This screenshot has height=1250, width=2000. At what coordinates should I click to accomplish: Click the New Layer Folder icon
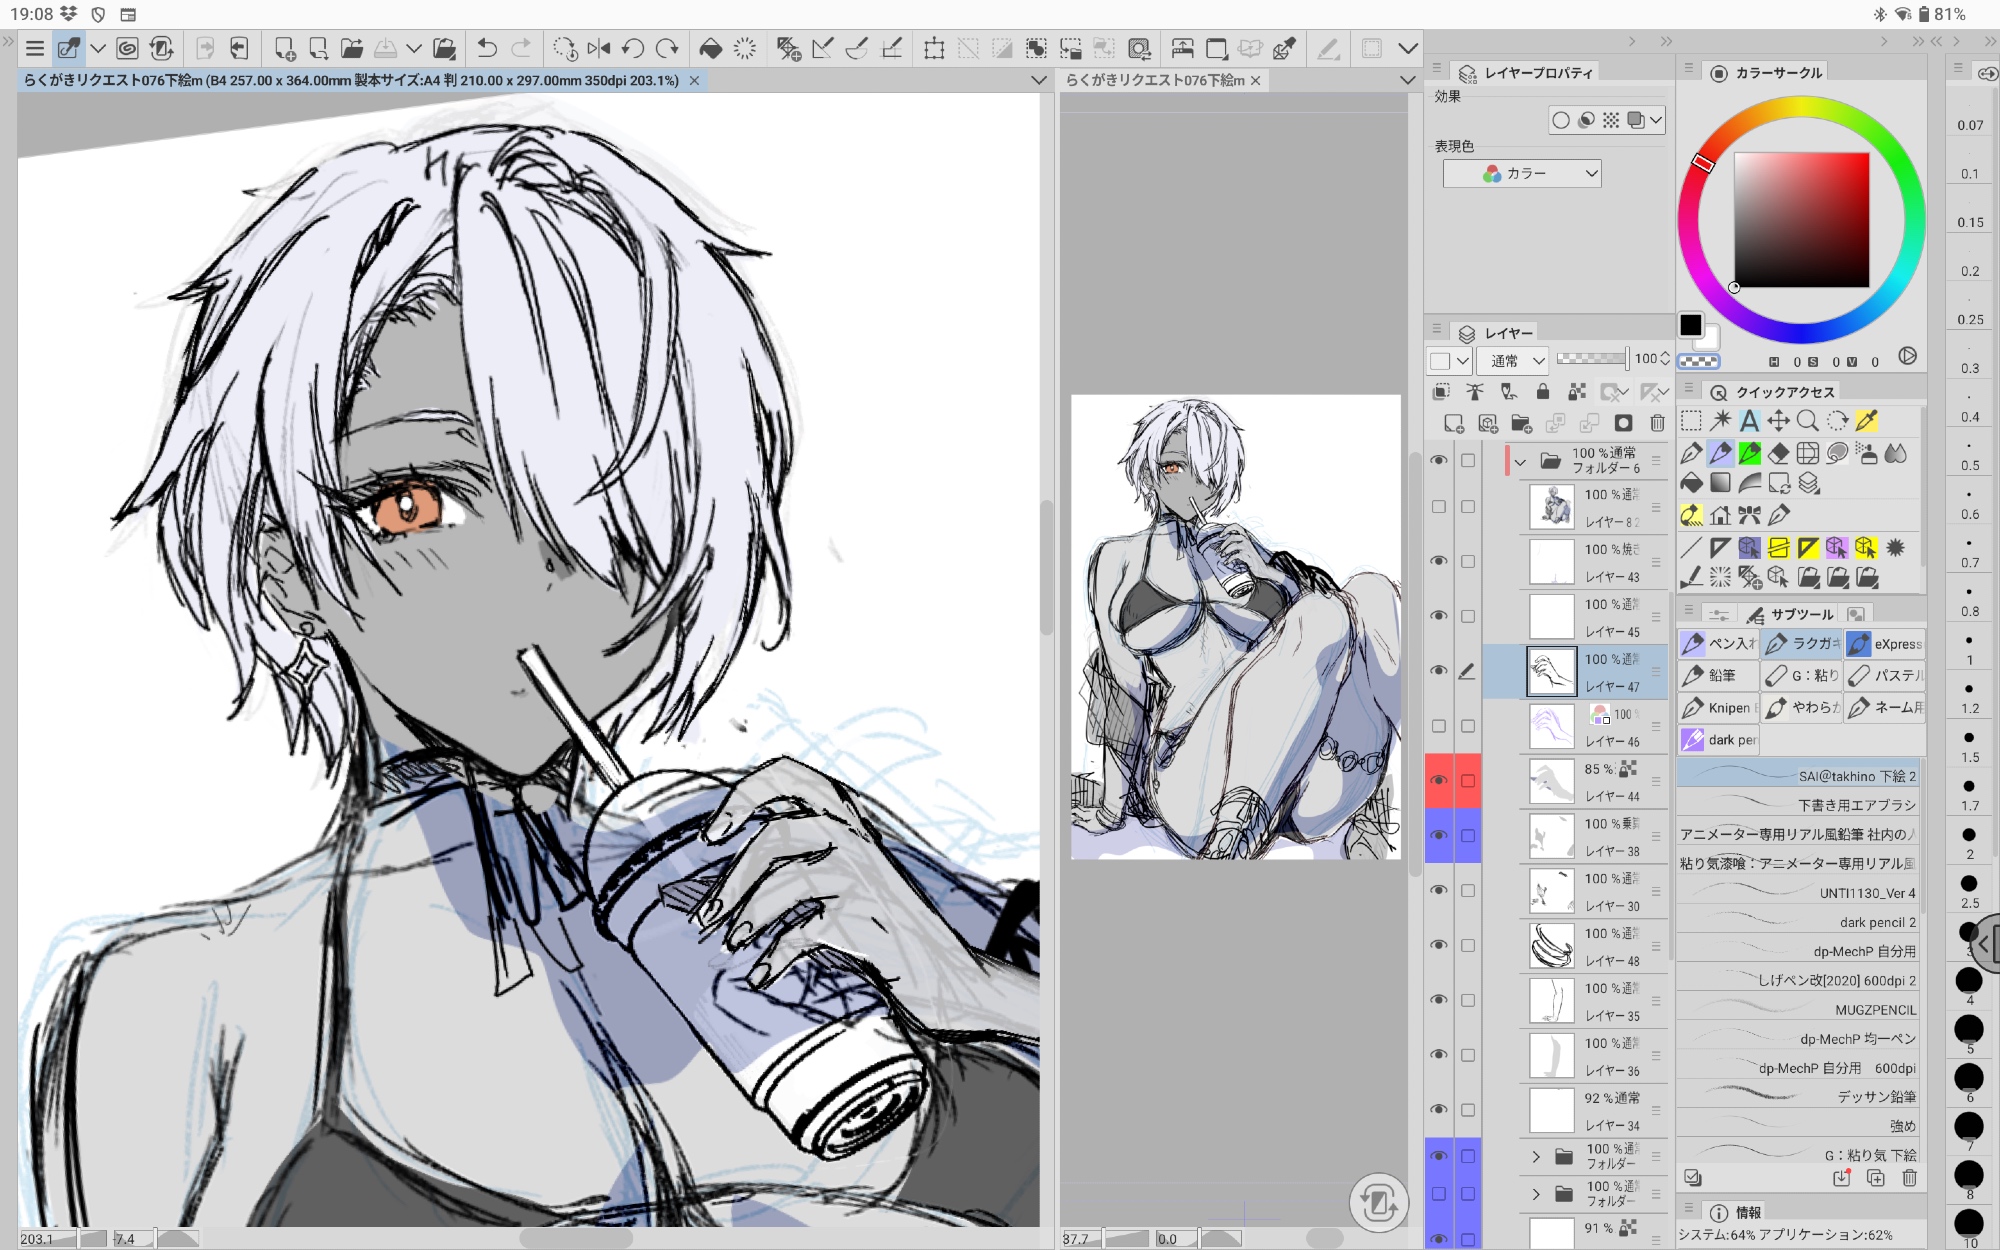pos(1521,423)
